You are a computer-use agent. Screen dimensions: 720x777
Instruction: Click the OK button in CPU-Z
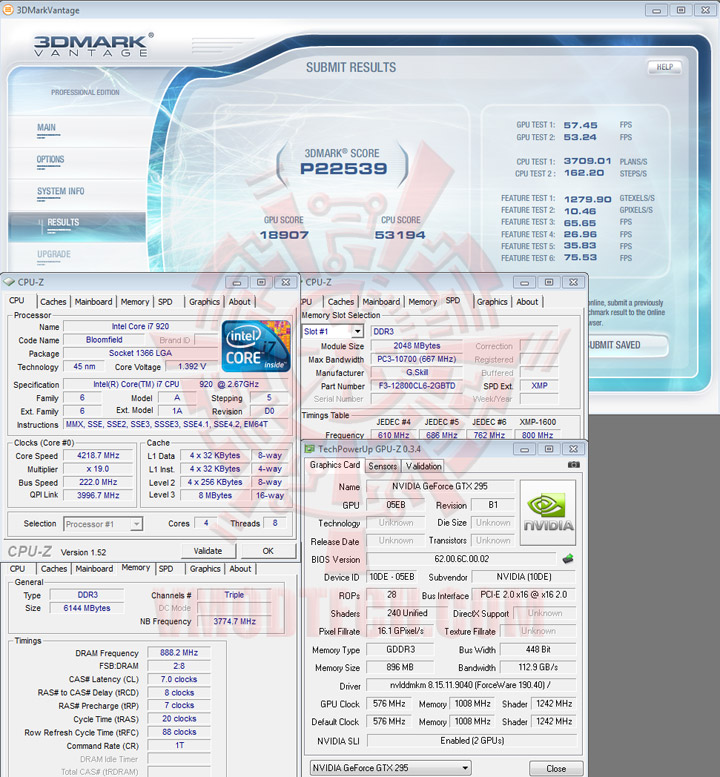268,551
